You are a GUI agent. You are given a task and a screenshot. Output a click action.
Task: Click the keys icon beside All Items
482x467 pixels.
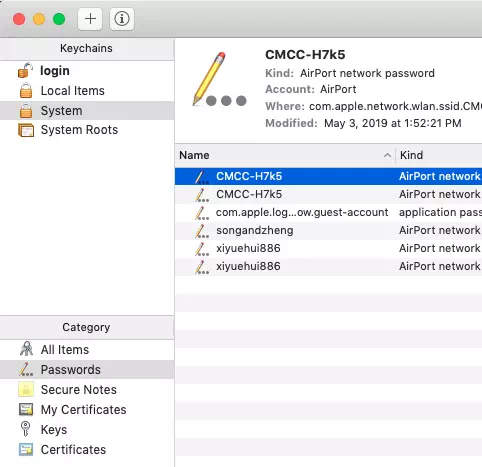(x=26, y=349)
